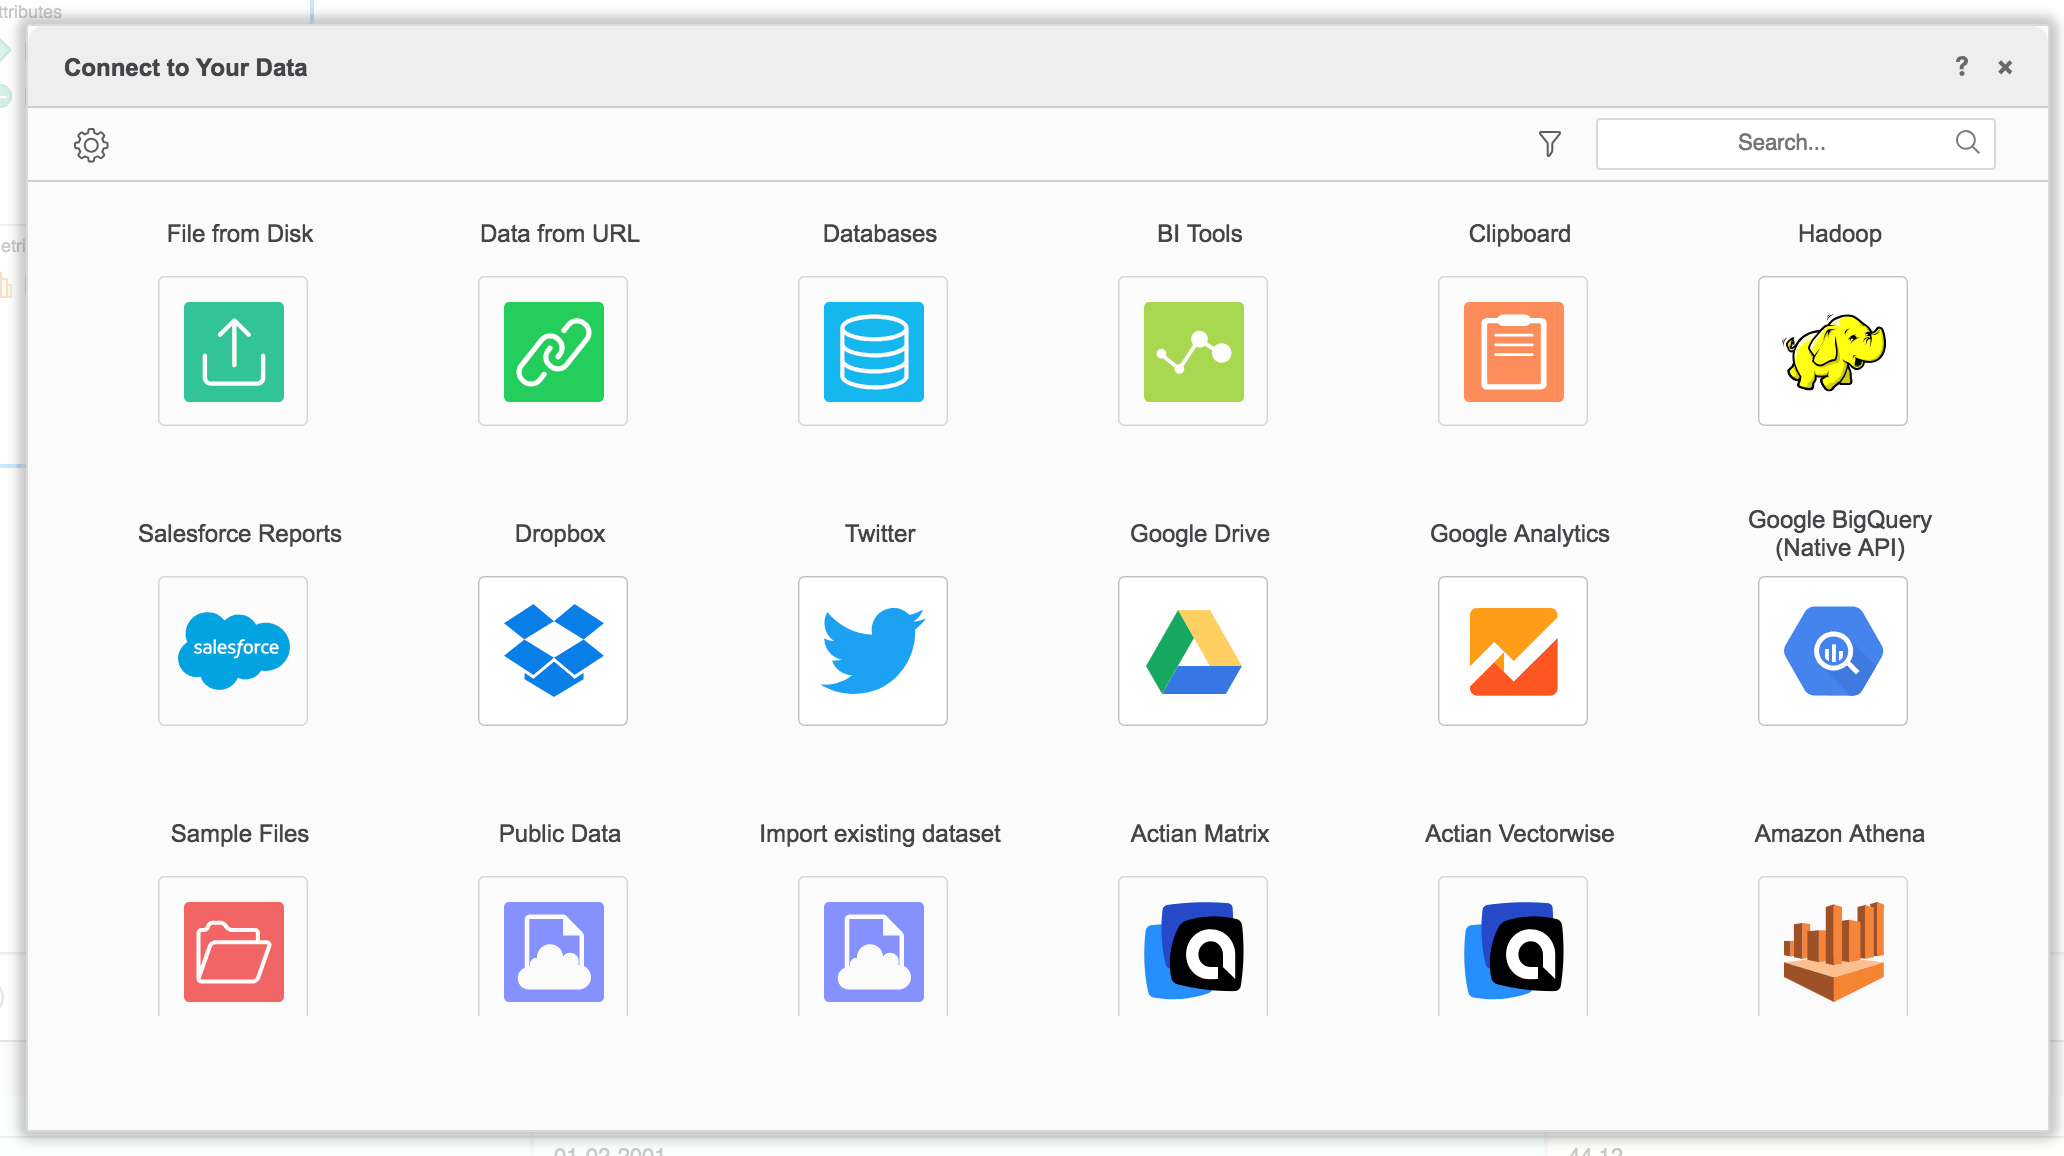2064x1156 pixels.
Task: Pick the Google Analytics icon
Action: 1513,651
